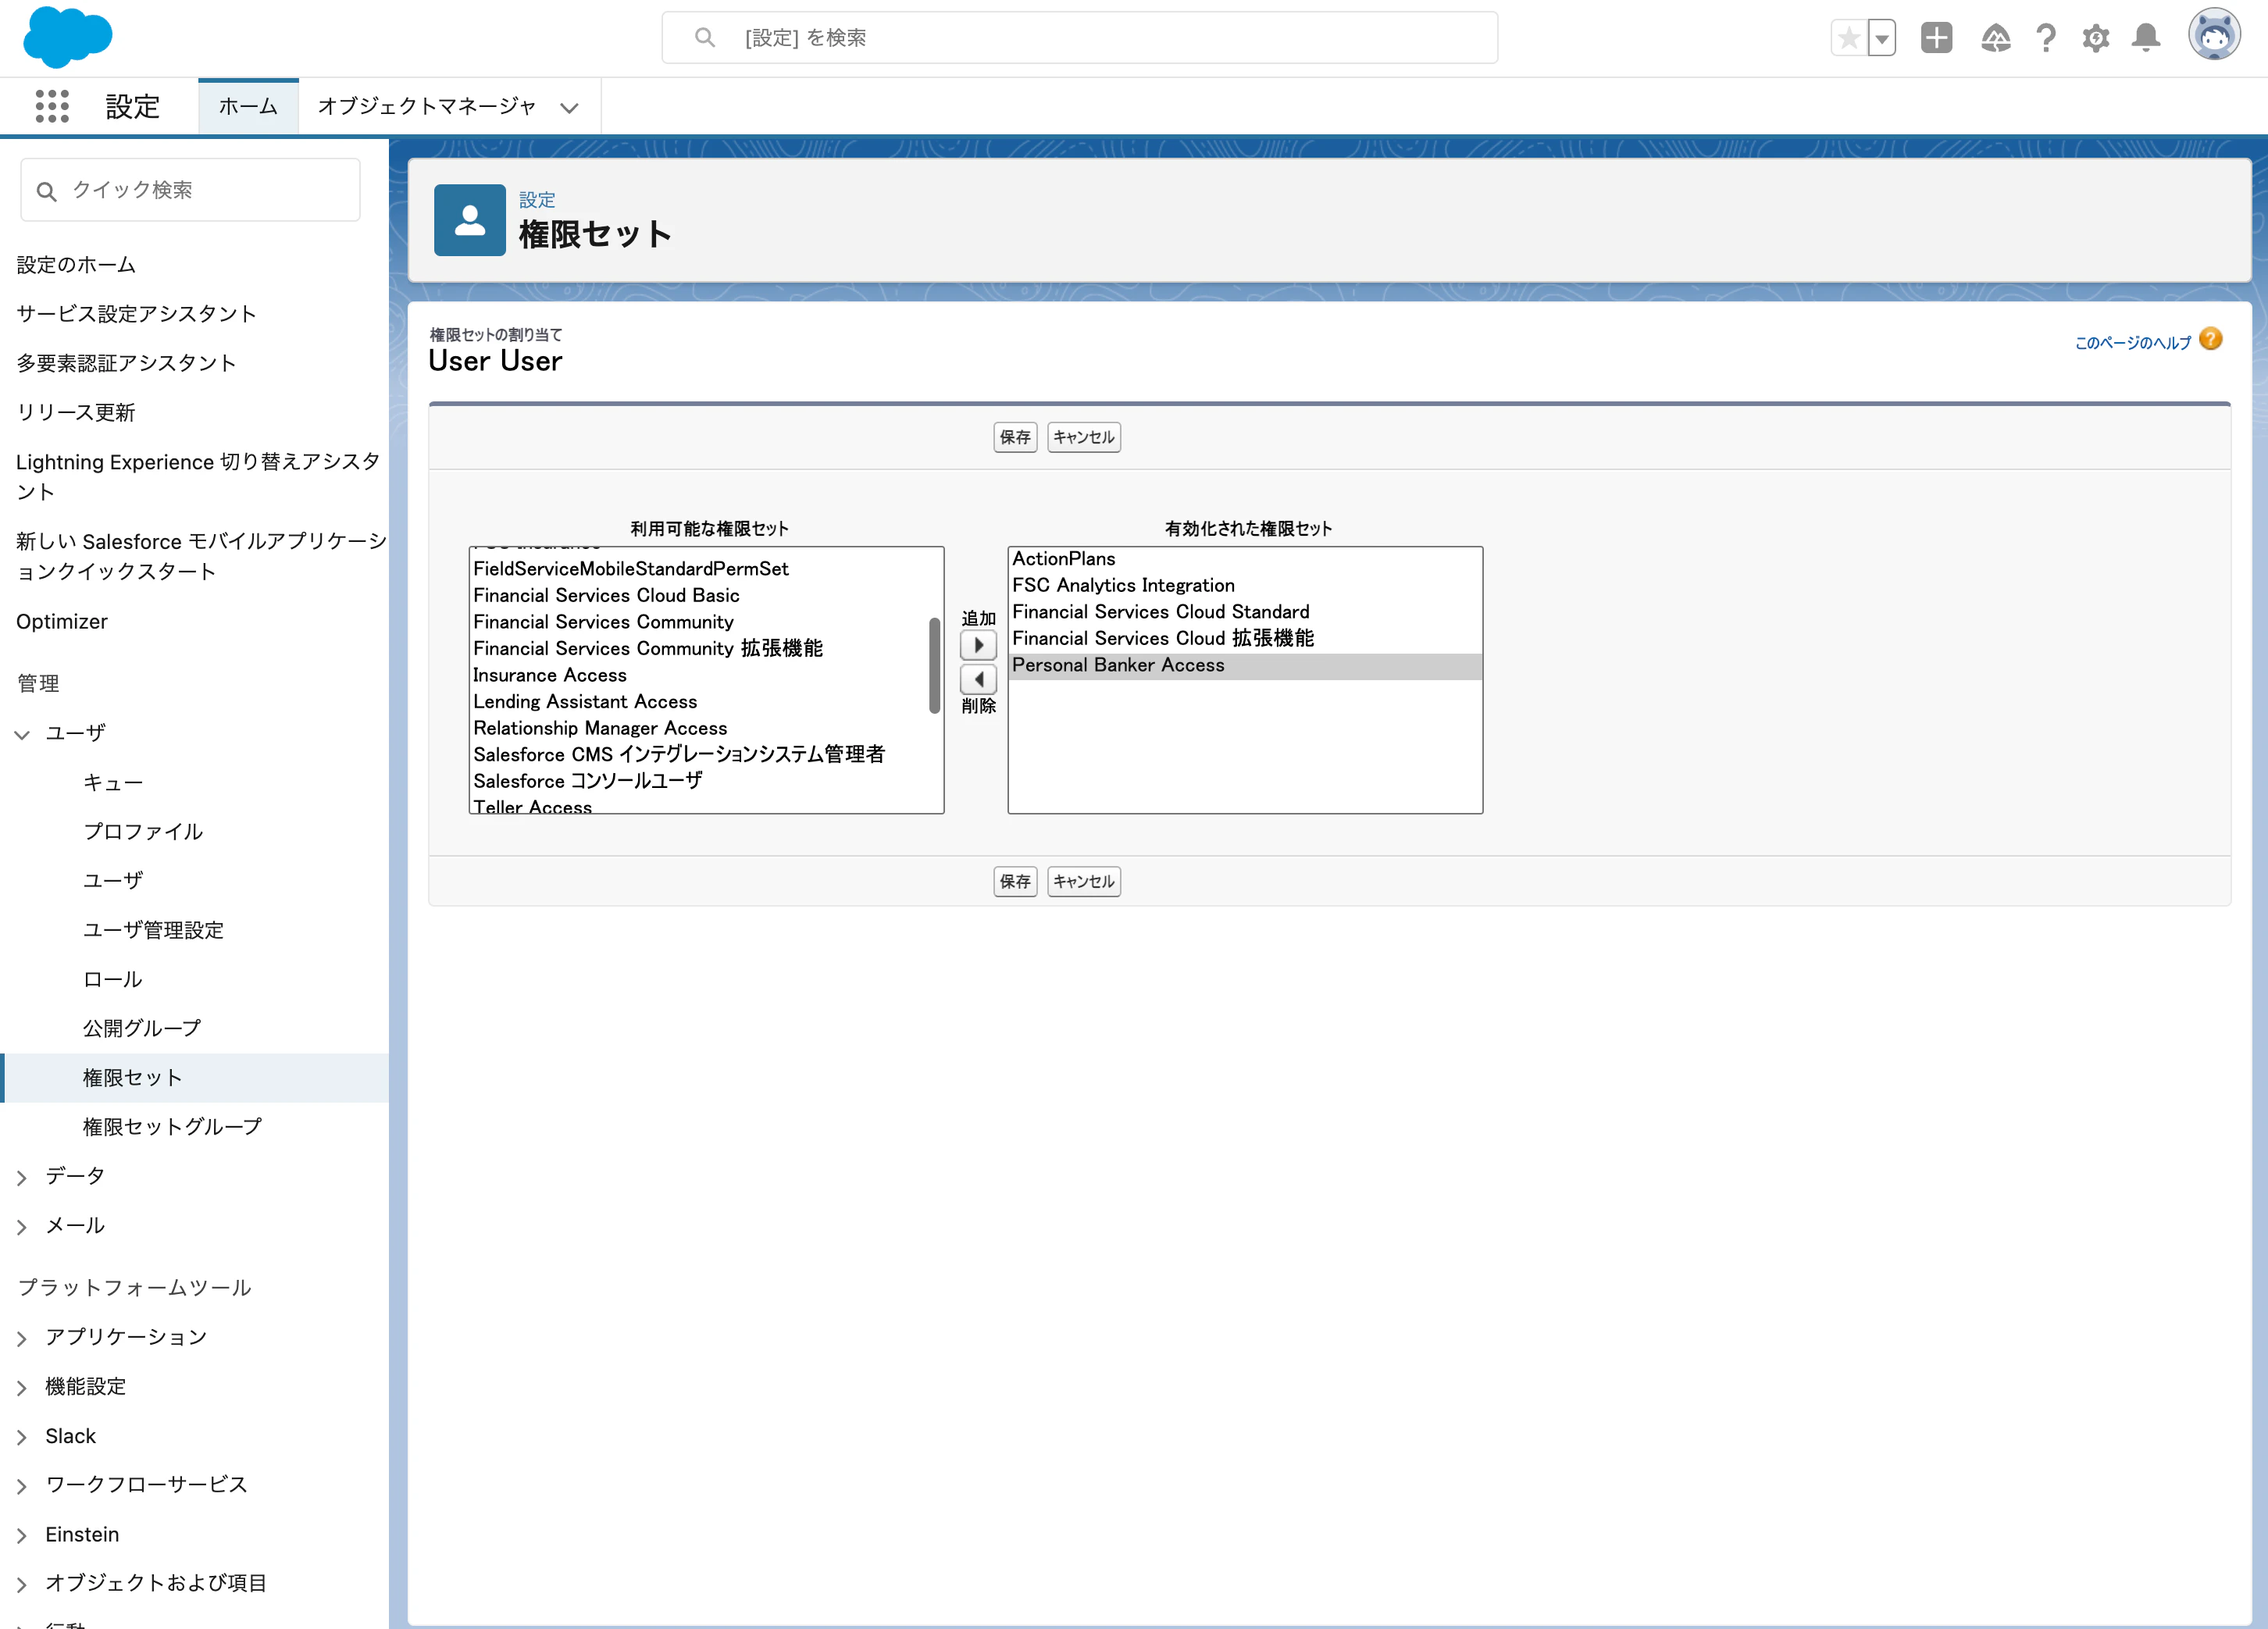The image size is (2268, 1629).
Task: Click the 権限セット page header icon
Action: (470, 220)
